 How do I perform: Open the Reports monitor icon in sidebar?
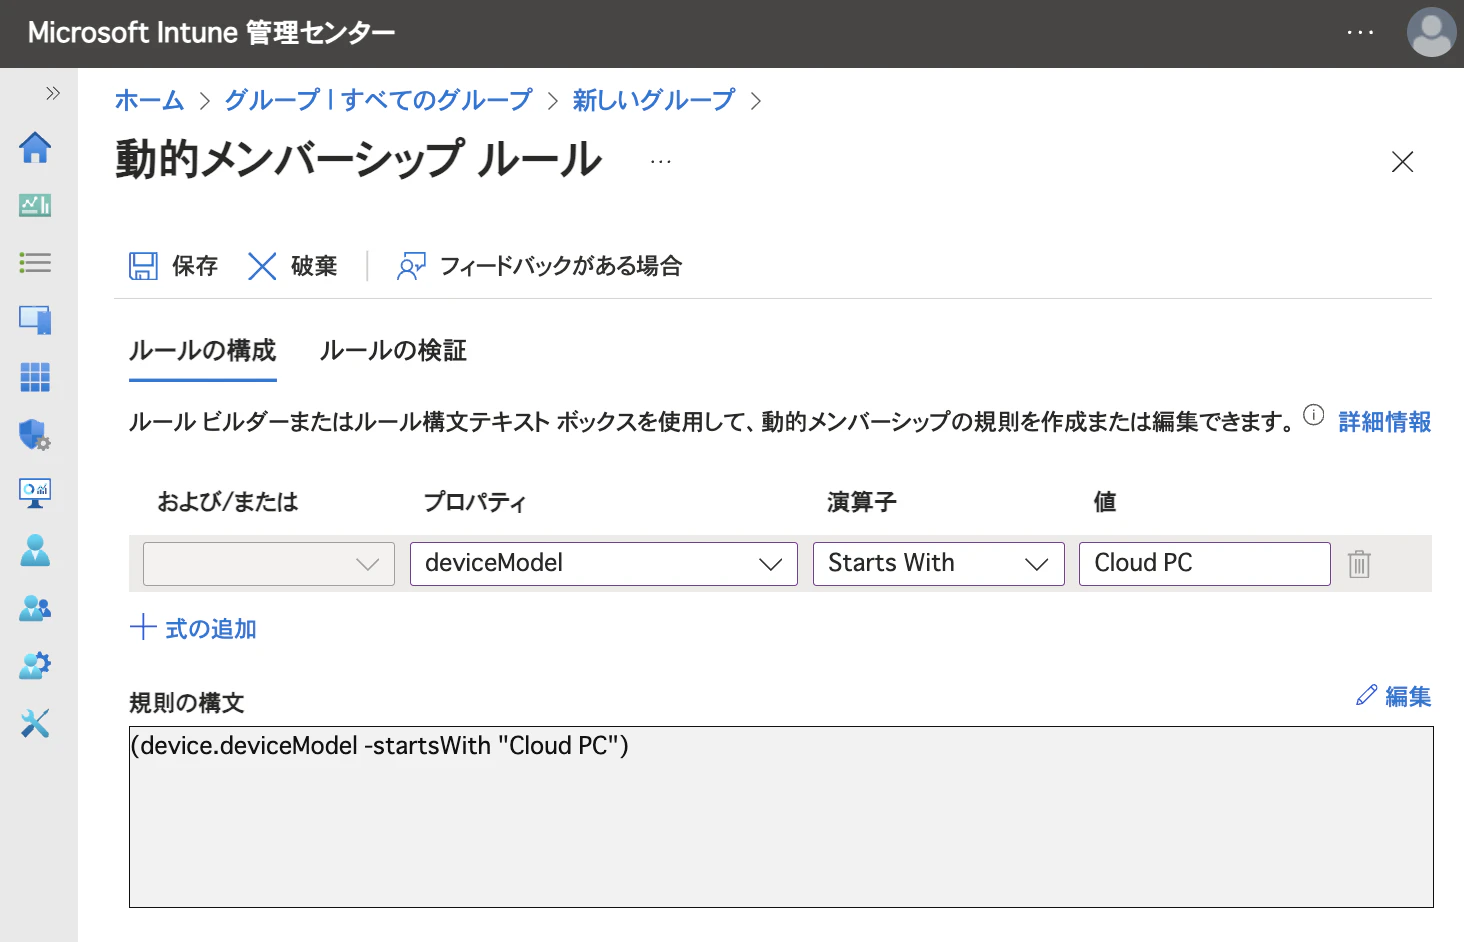[x=35, y=492]
